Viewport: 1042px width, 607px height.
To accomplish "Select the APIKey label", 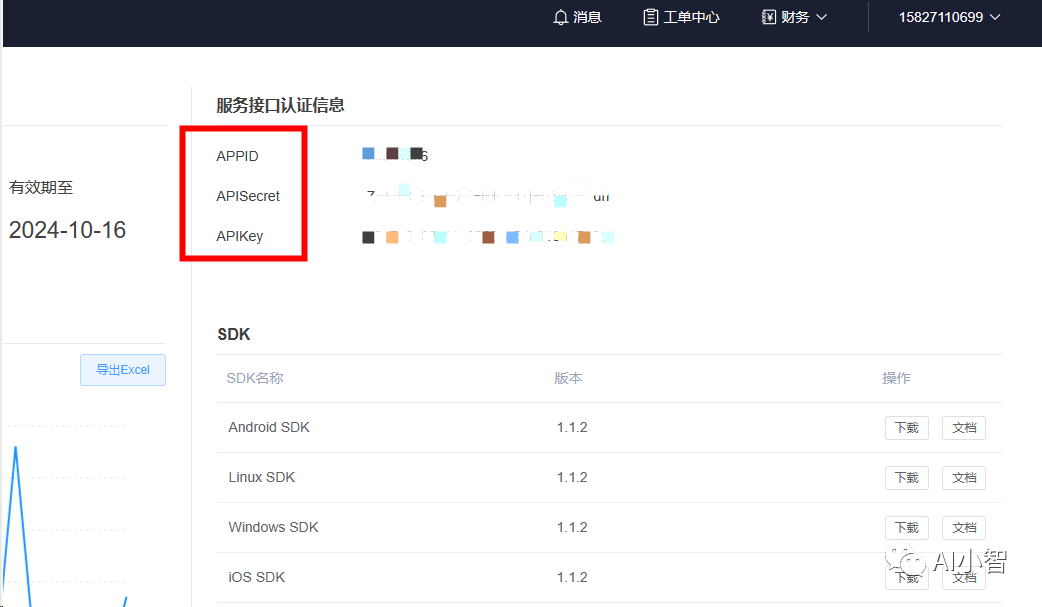I will pos(239,236).
